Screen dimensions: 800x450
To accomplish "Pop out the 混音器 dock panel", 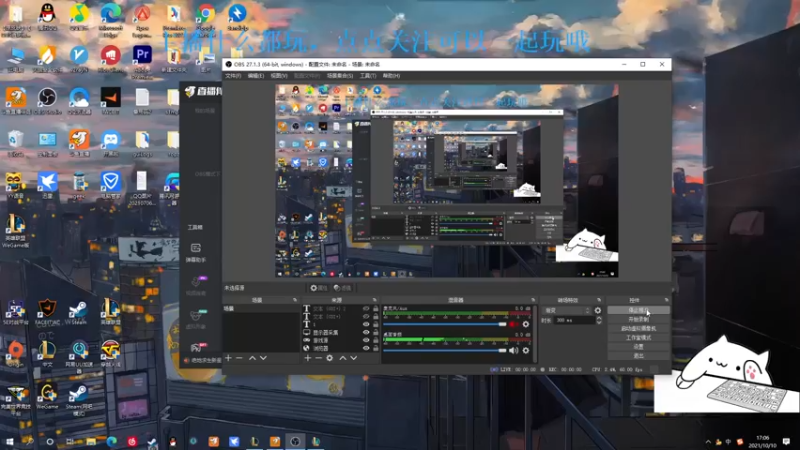I will click(x=533, y=300).
